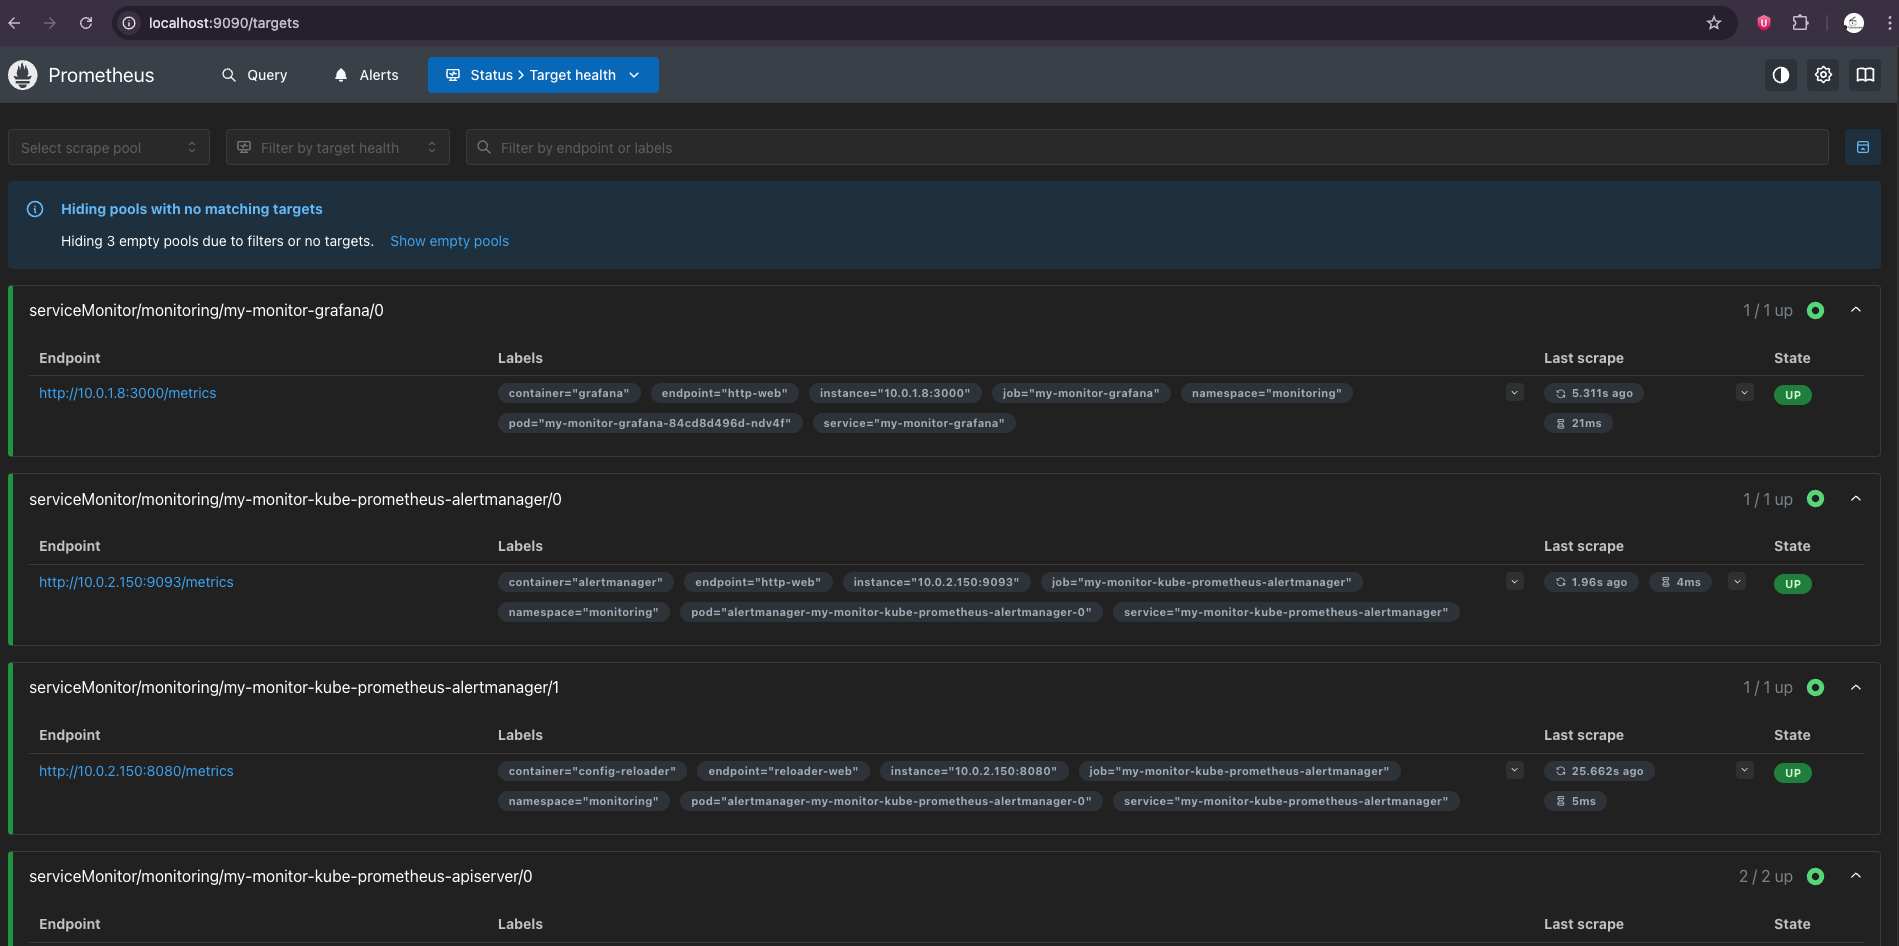Open the settings gear icon
Screen dimensions: 1899x946
(x=1823, y=75)
